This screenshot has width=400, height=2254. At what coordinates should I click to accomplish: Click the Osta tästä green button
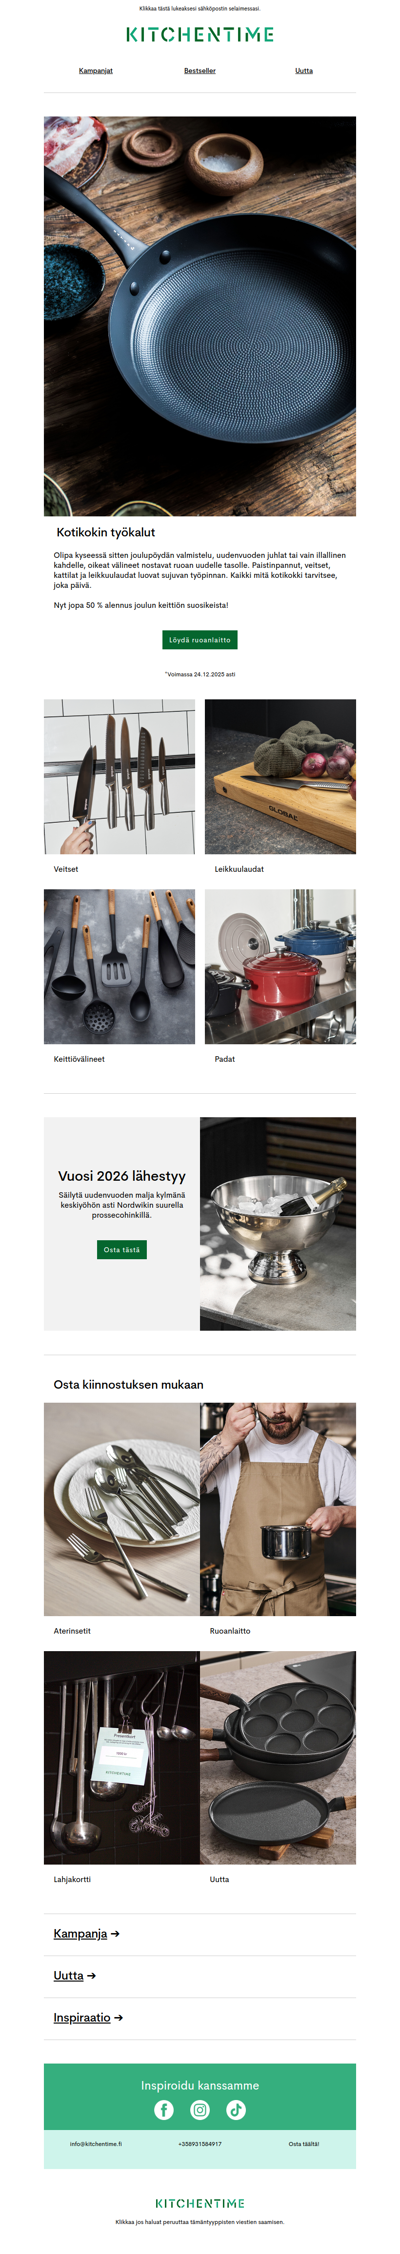click(122, 1250)
